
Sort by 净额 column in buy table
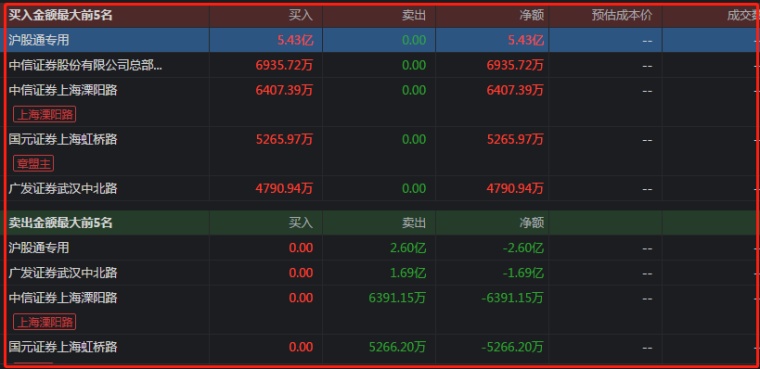532,16
